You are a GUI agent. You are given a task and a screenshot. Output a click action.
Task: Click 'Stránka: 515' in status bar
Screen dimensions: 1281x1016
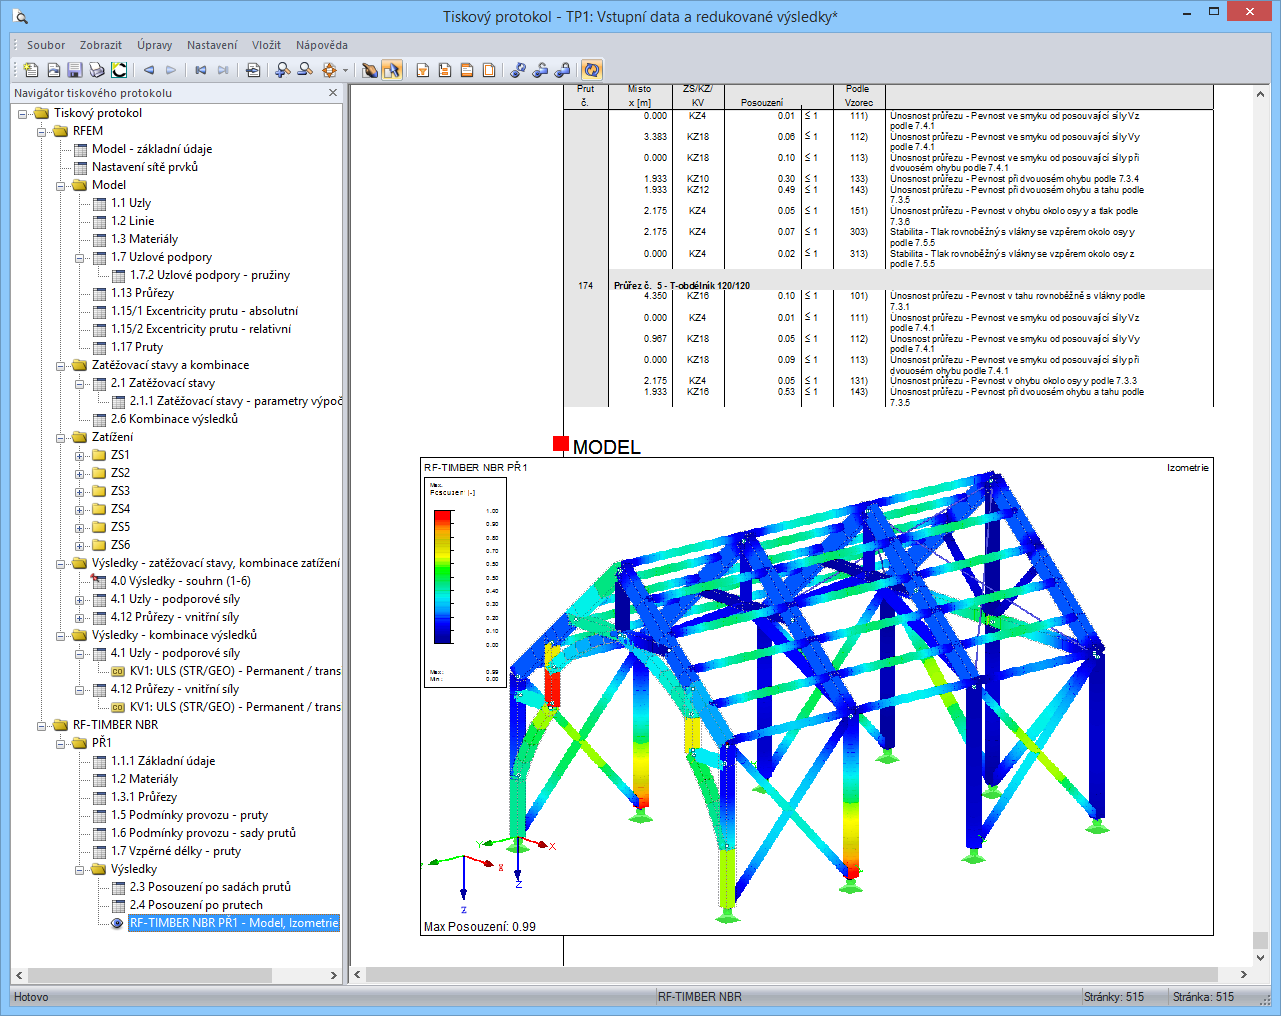tap(1203, 997)
